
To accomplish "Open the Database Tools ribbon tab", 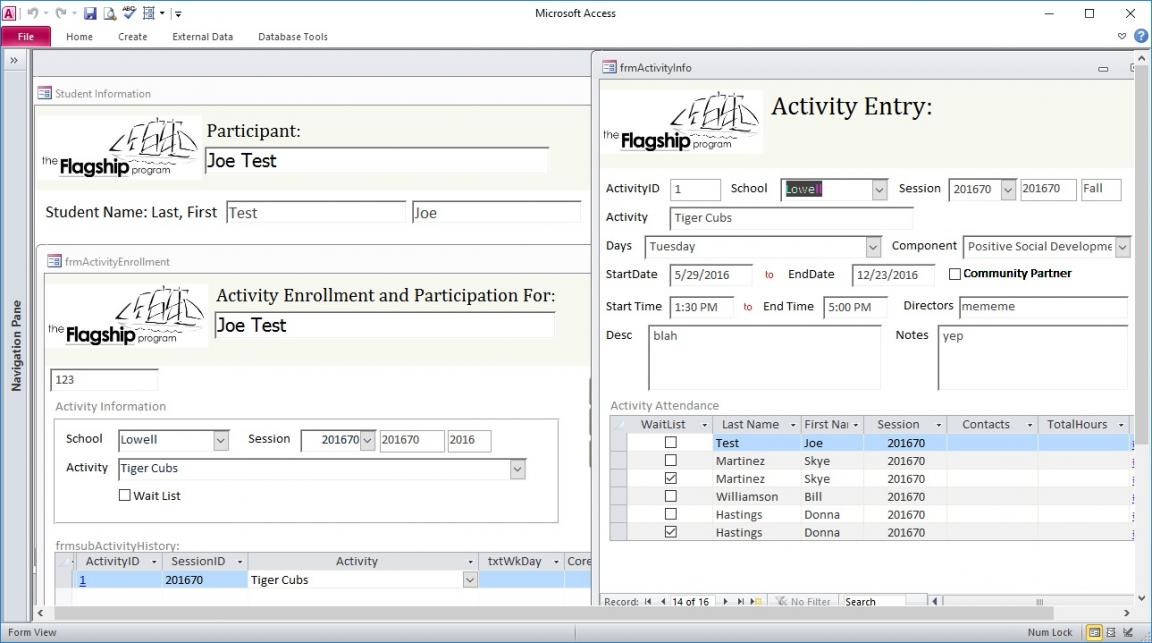I will point(292,36).
